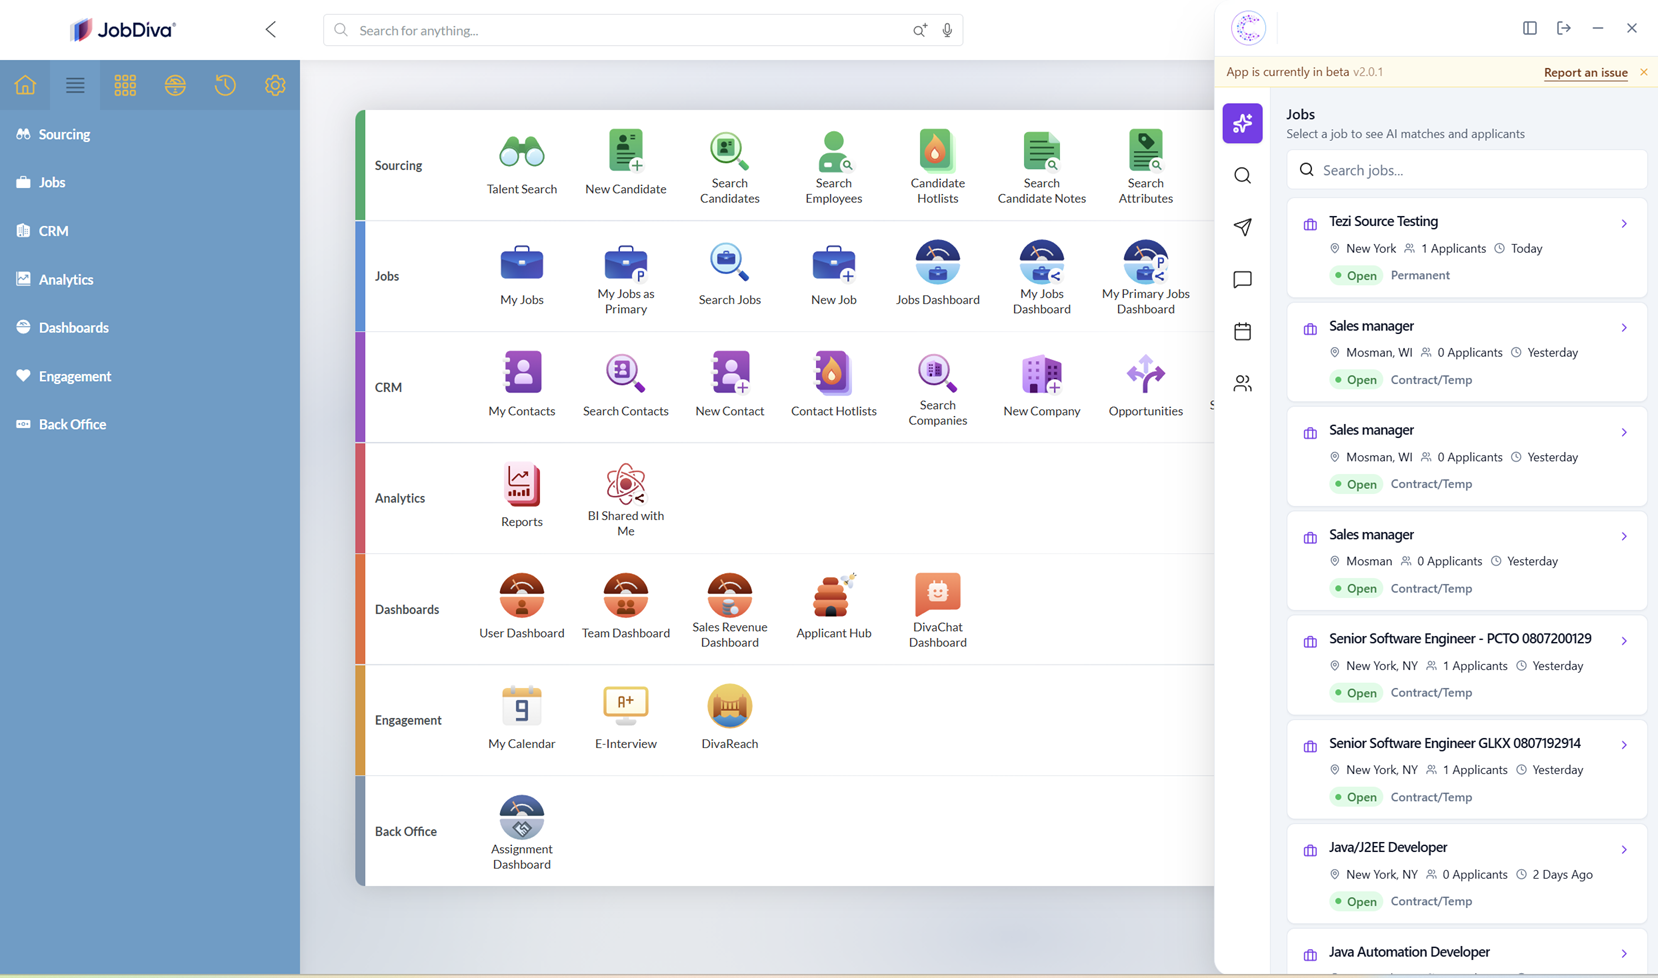The height and width of the screenshot is (978, 1658).
Task: Dismiss the beta notice banner
Action: click(x=1643, y=72)
